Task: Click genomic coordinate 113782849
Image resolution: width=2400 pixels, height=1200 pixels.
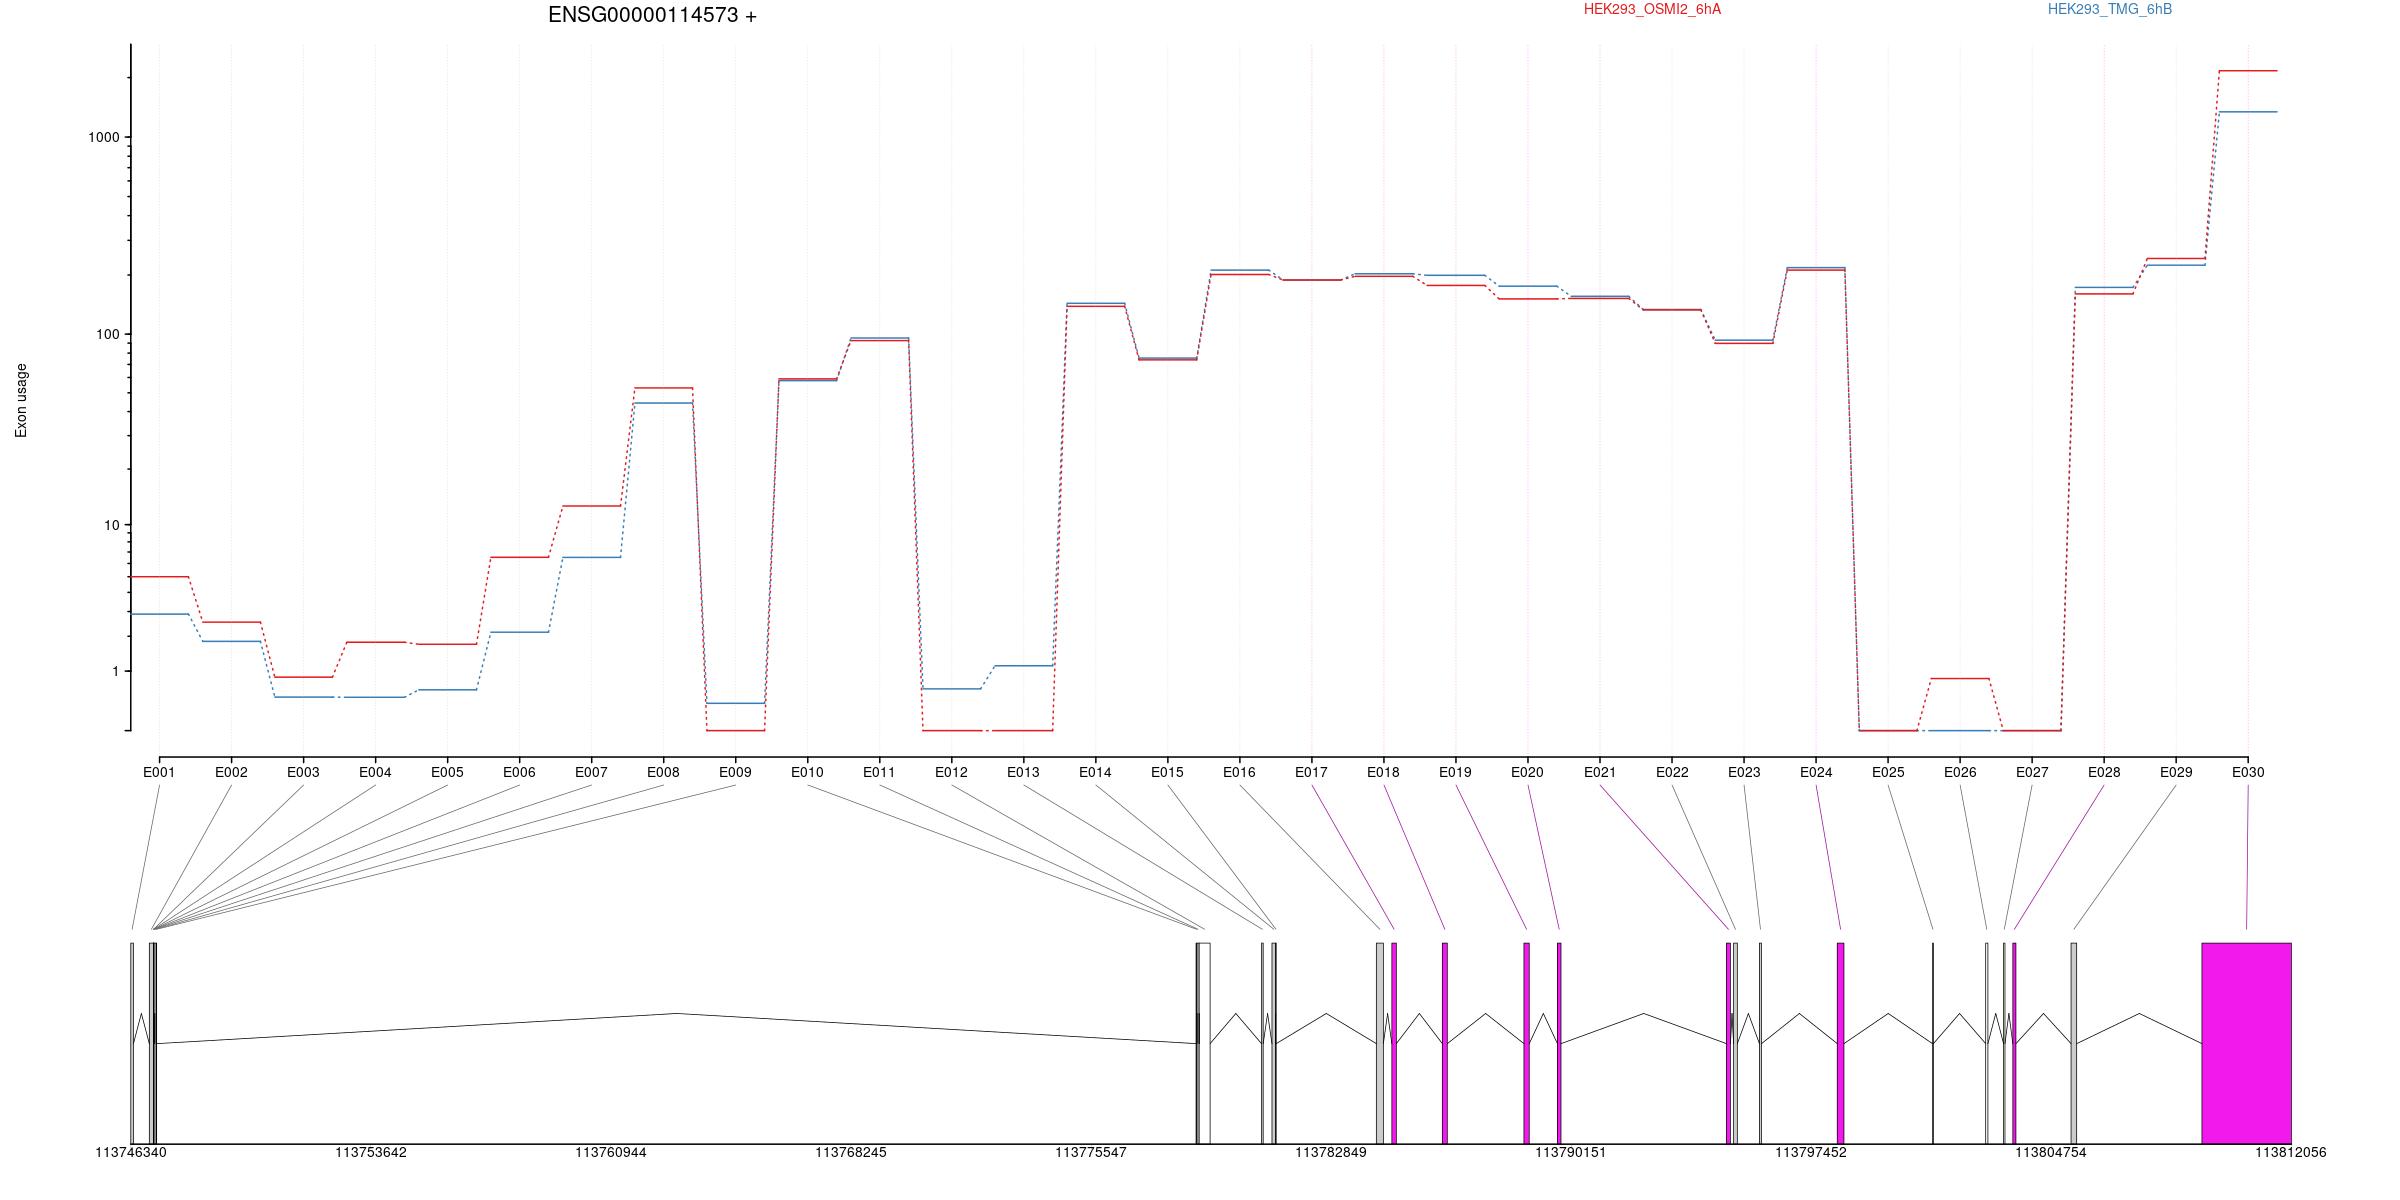Action: click(1331, 1153)
